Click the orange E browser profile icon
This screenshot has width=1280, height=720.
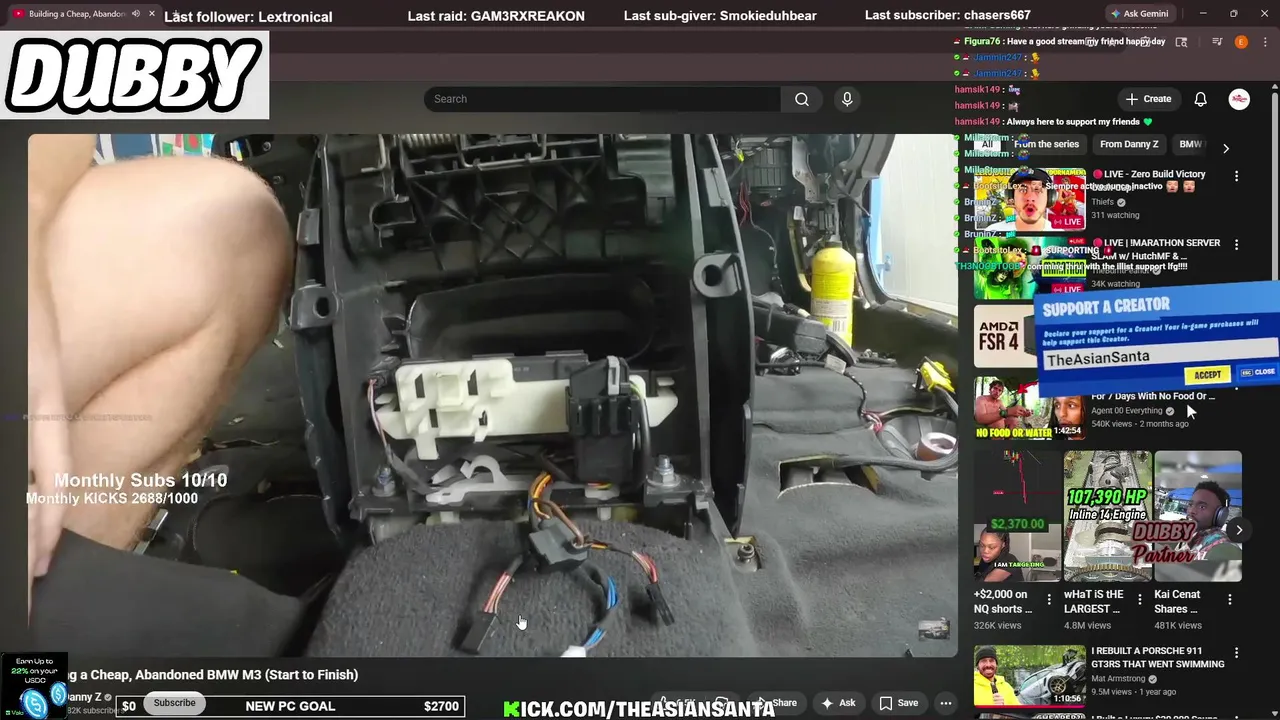[x=1241, y=42]
